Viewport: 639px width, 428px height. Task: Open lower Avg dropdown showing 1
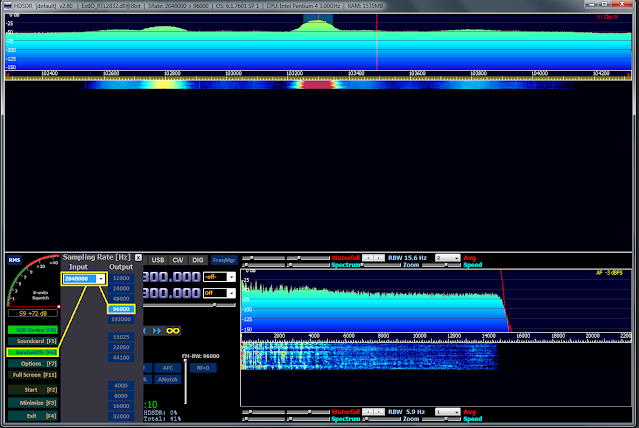click(447, 412)
